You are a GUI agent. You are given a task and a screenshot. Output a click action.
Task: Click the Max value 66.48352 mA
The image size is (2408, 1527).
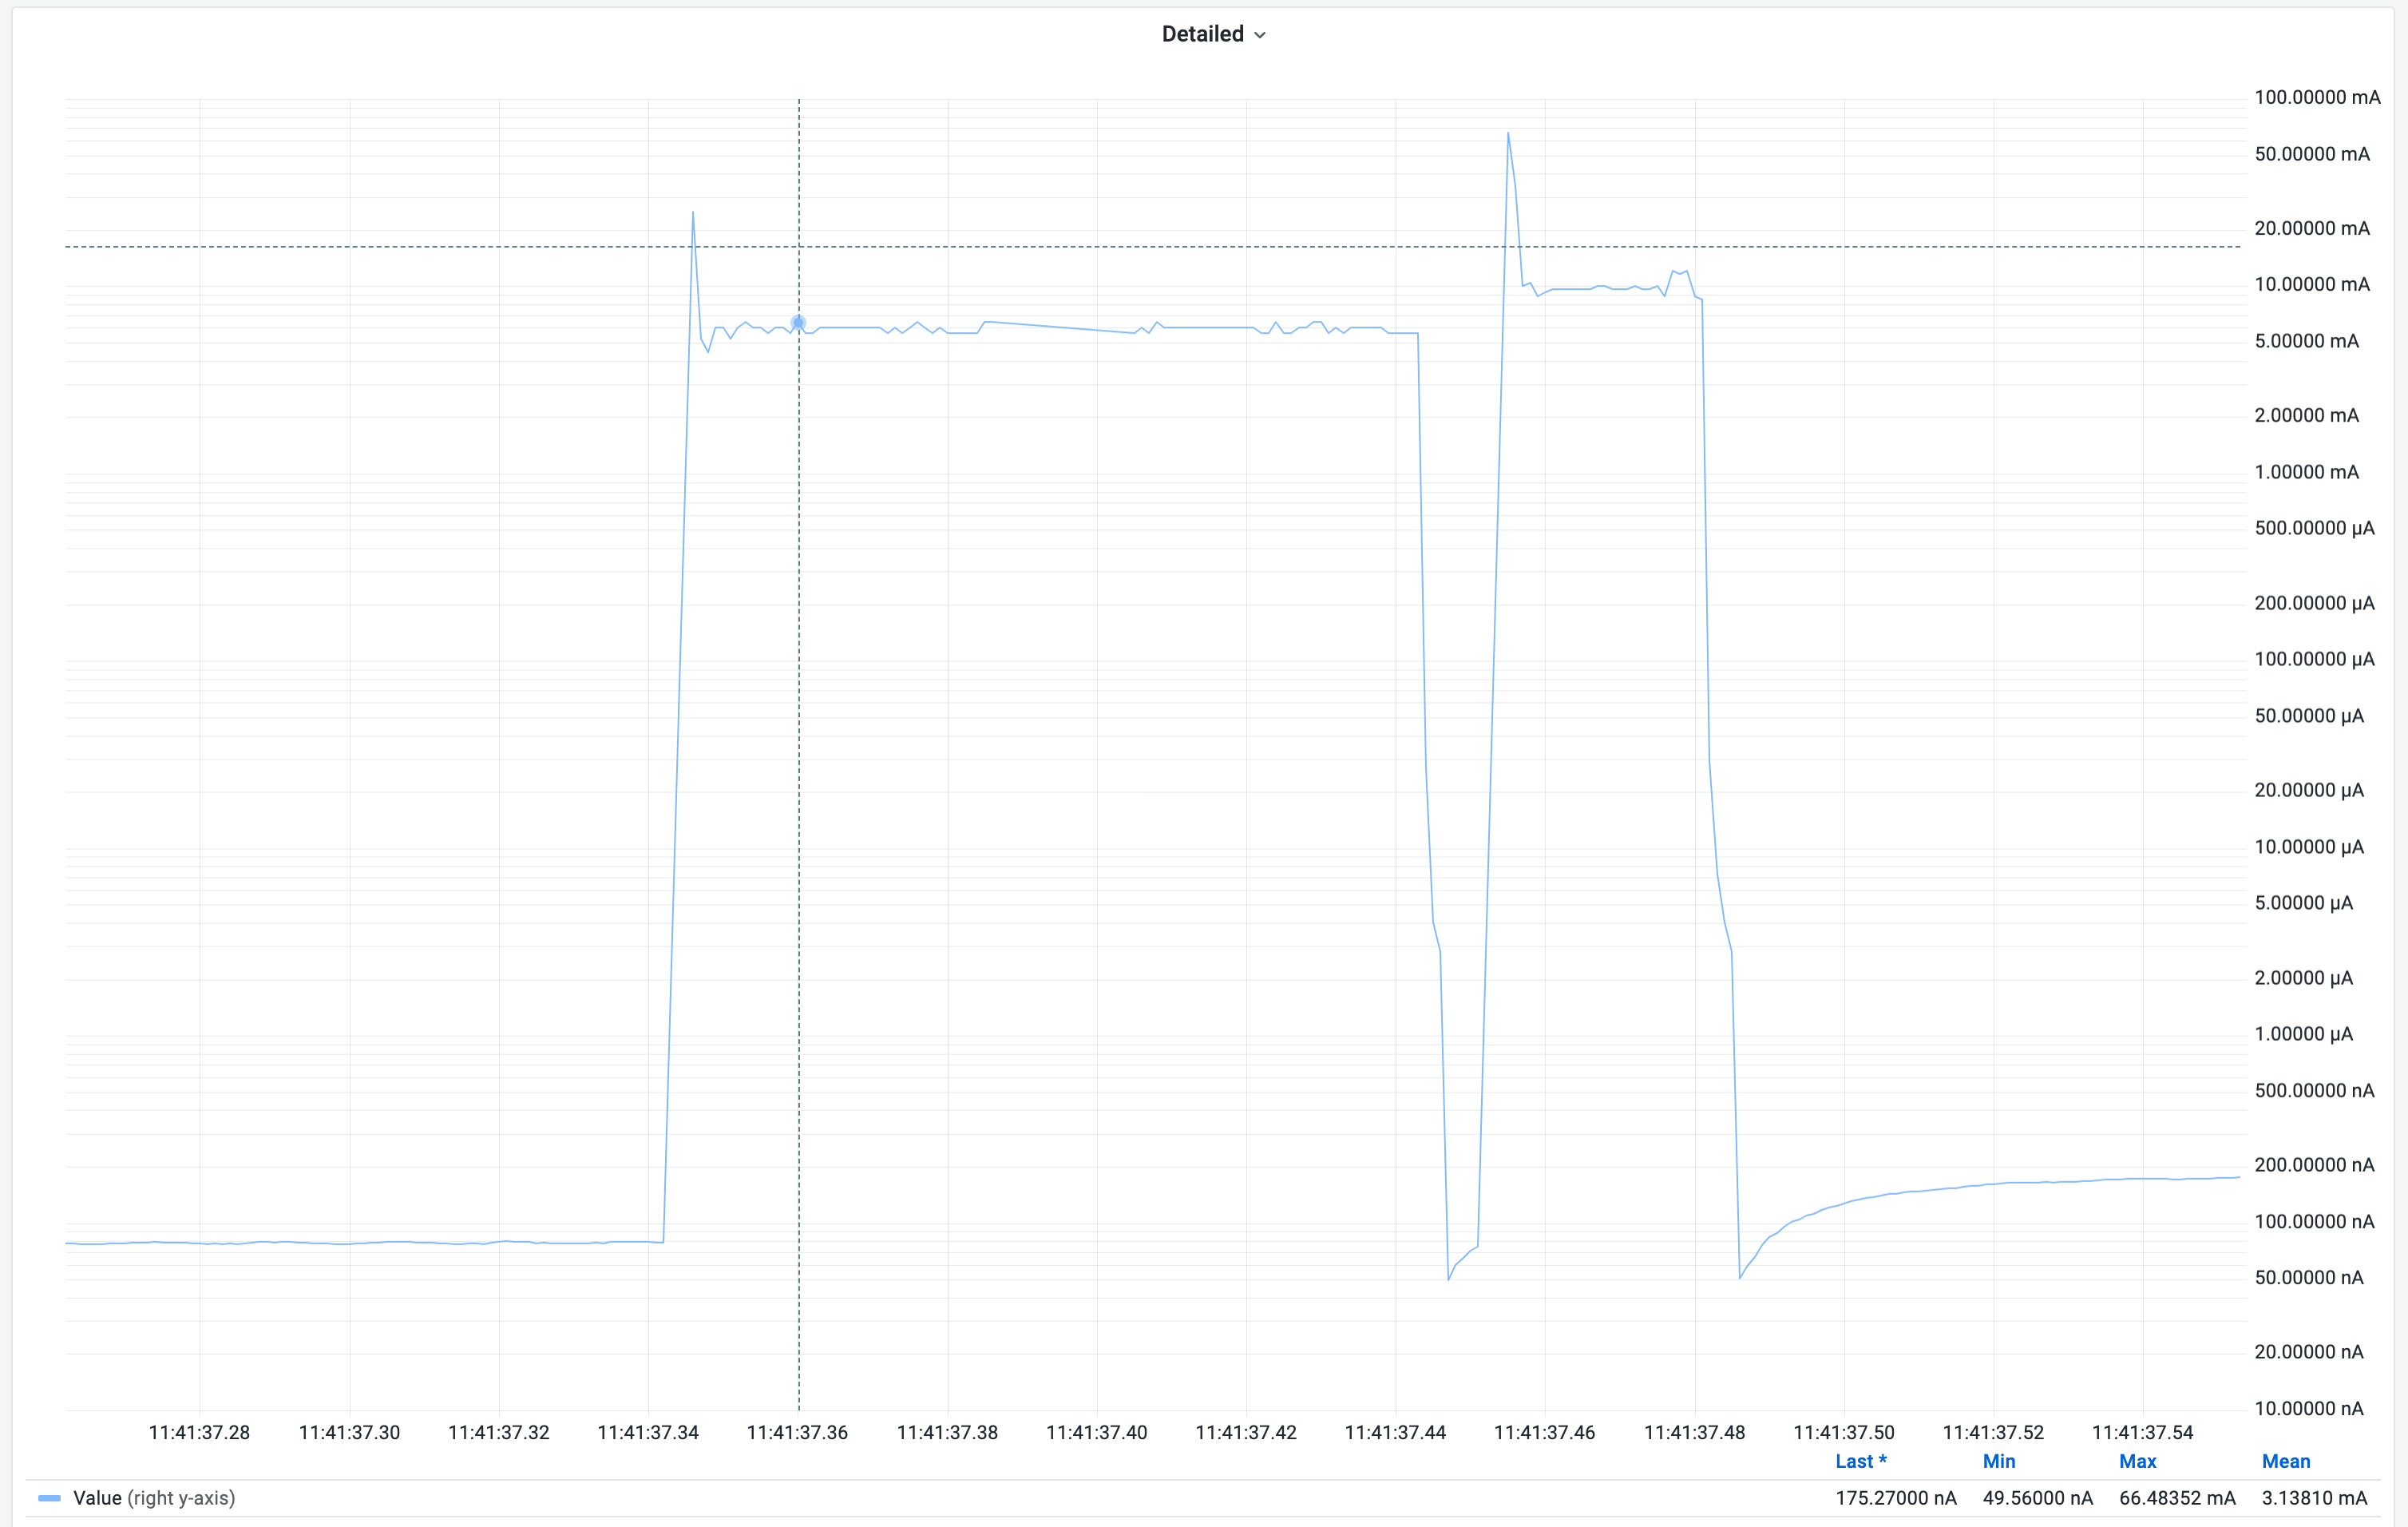coord(2177,1498)
